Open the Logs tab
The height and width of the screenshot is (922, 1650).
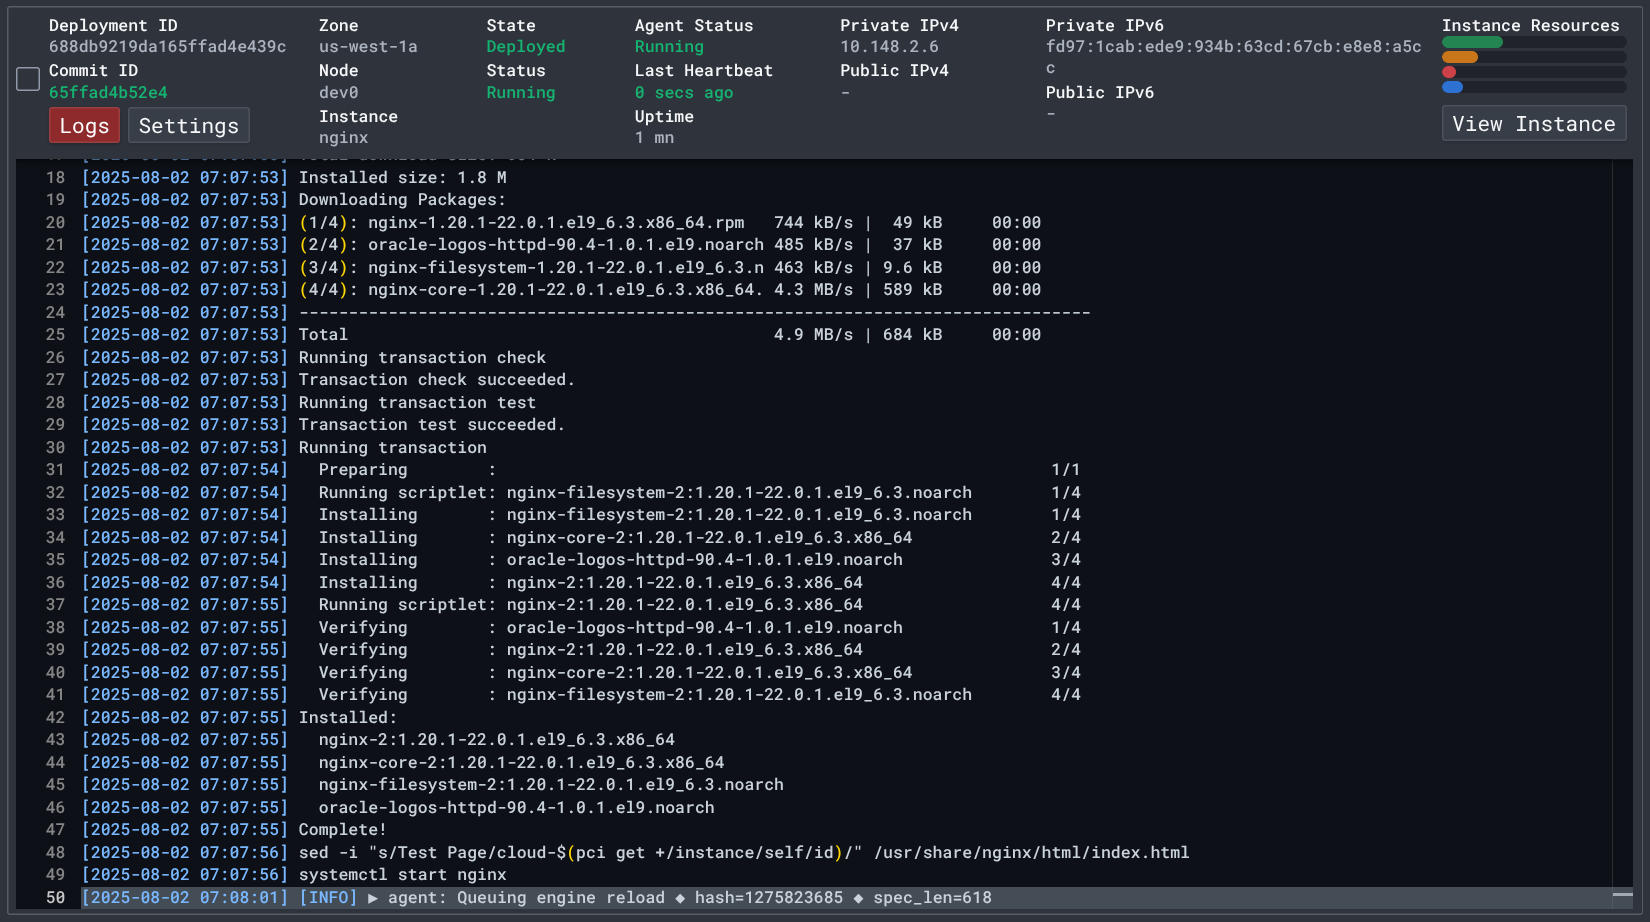(x=84, y=126)
